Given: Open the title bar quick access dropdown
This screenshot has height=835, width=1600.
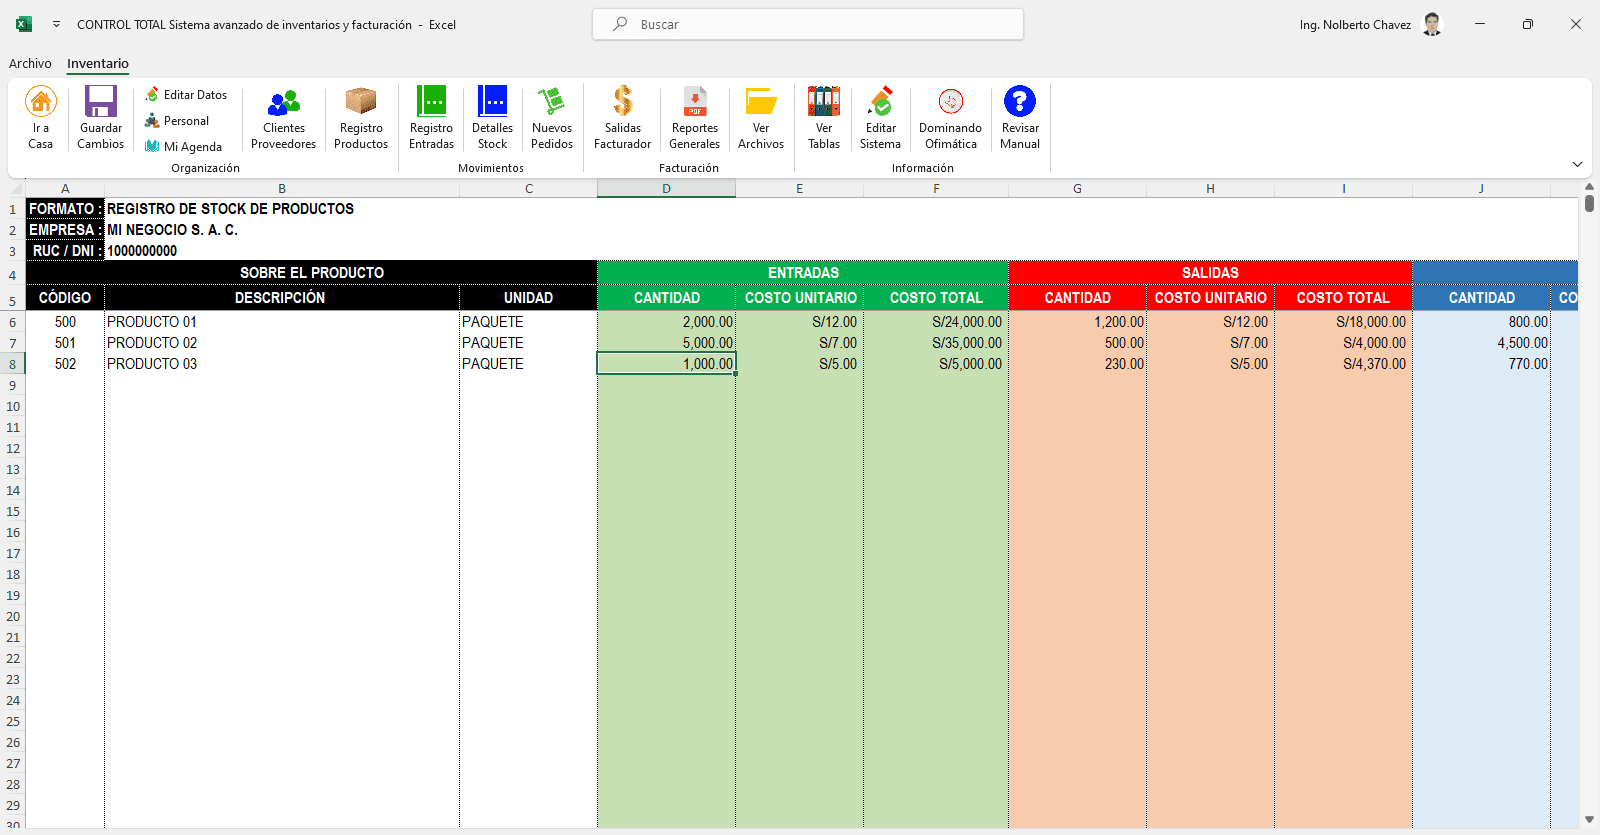Looking at the screenshot, I should [x=56, y=24].
